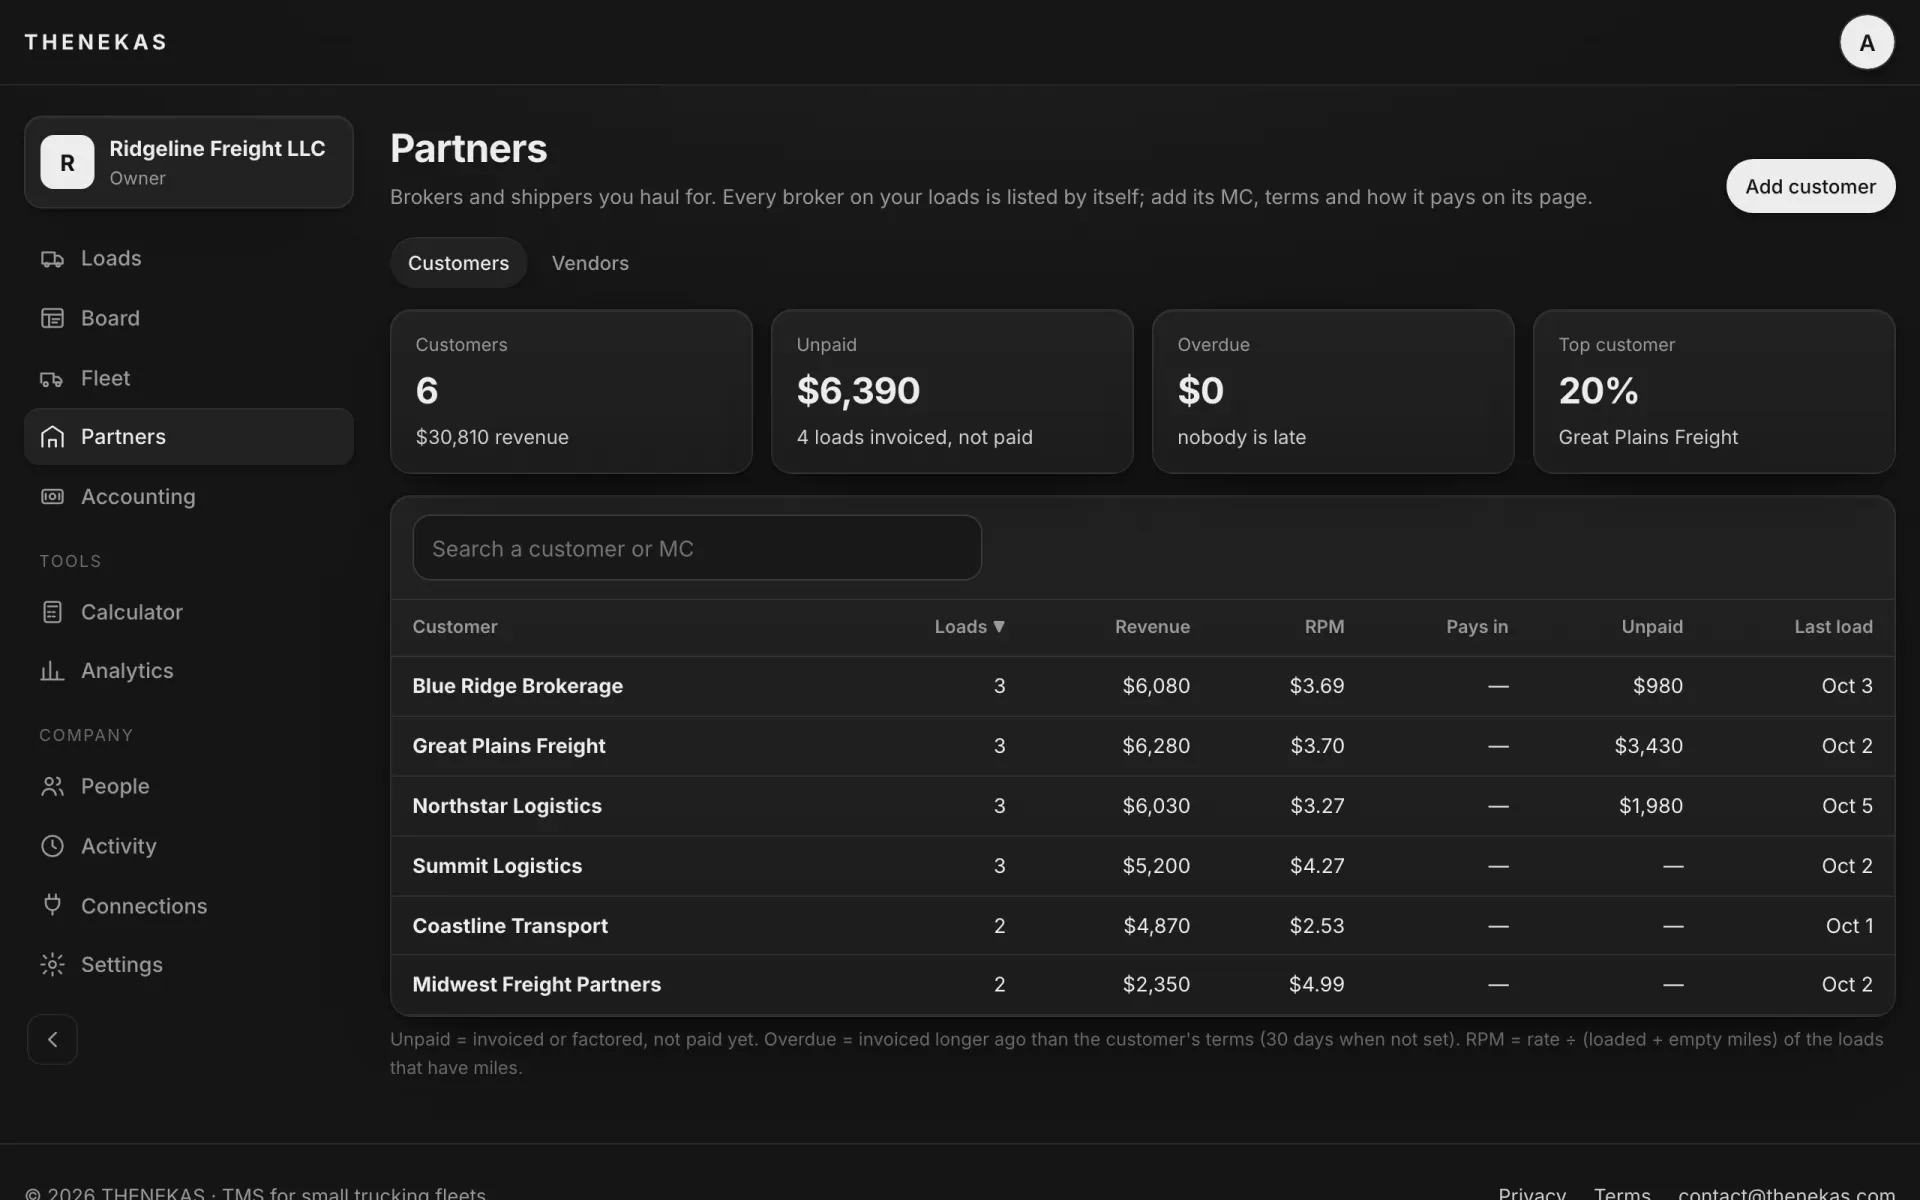The image size is (1920, 1200).
Task: Focus the Search a customer or MC field
Action: pos(697,548)
